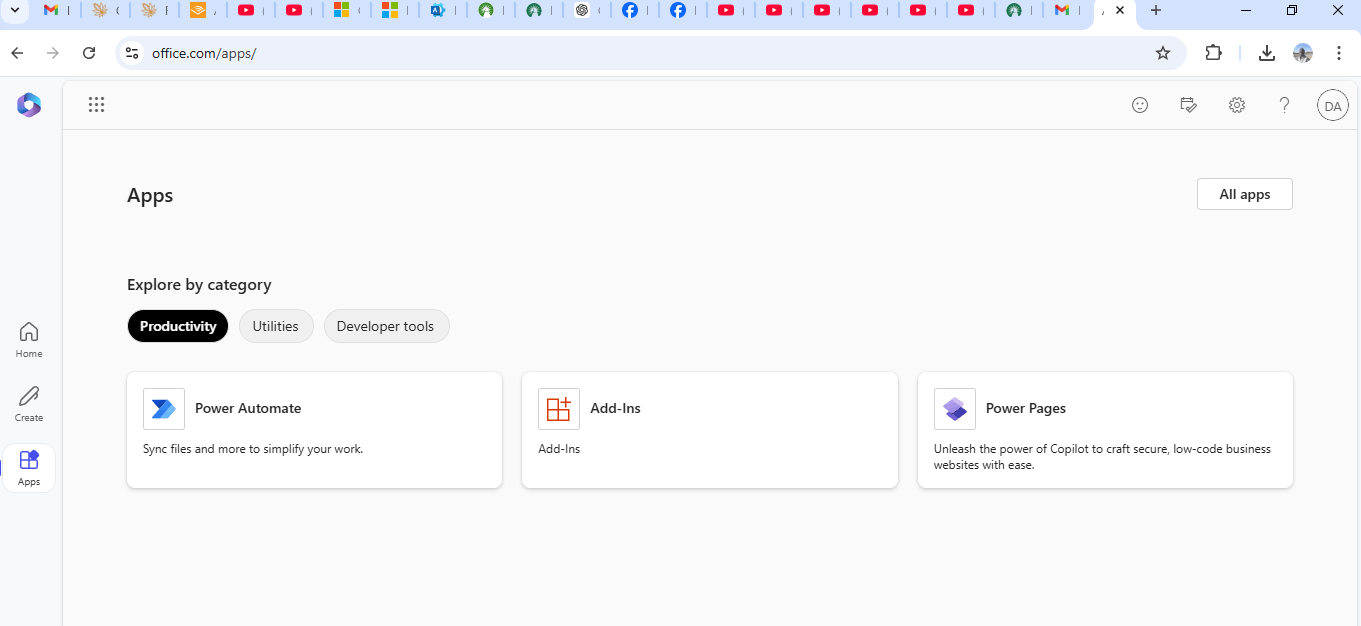
Task: Click the Add-Ins app icon
Action: pos(559,409)
